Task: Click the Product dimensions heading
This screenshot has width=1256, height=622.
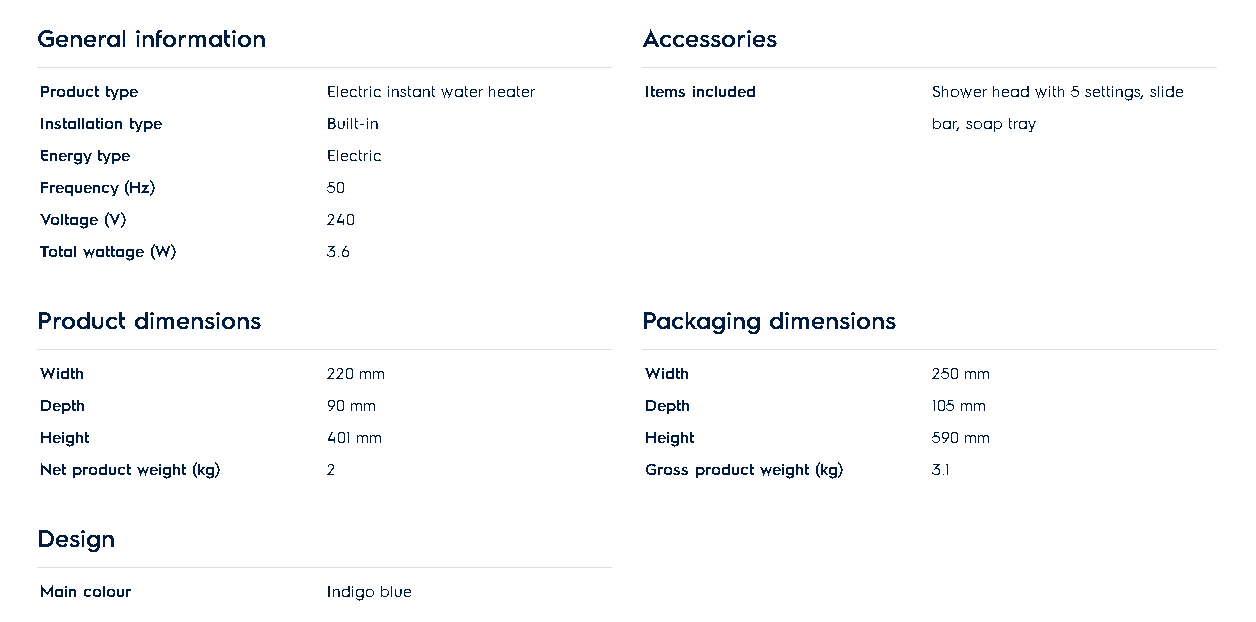Action: click(149, 321)
